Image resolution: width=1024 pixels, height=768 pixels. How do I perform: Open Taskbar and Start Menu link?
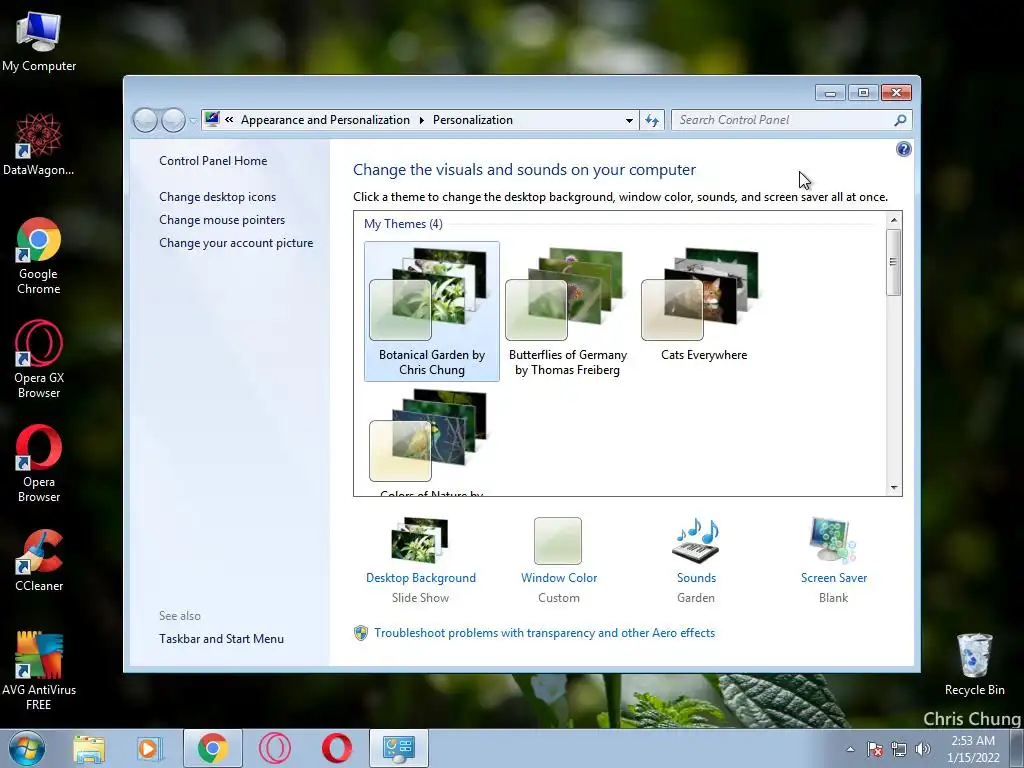point(221,639)
